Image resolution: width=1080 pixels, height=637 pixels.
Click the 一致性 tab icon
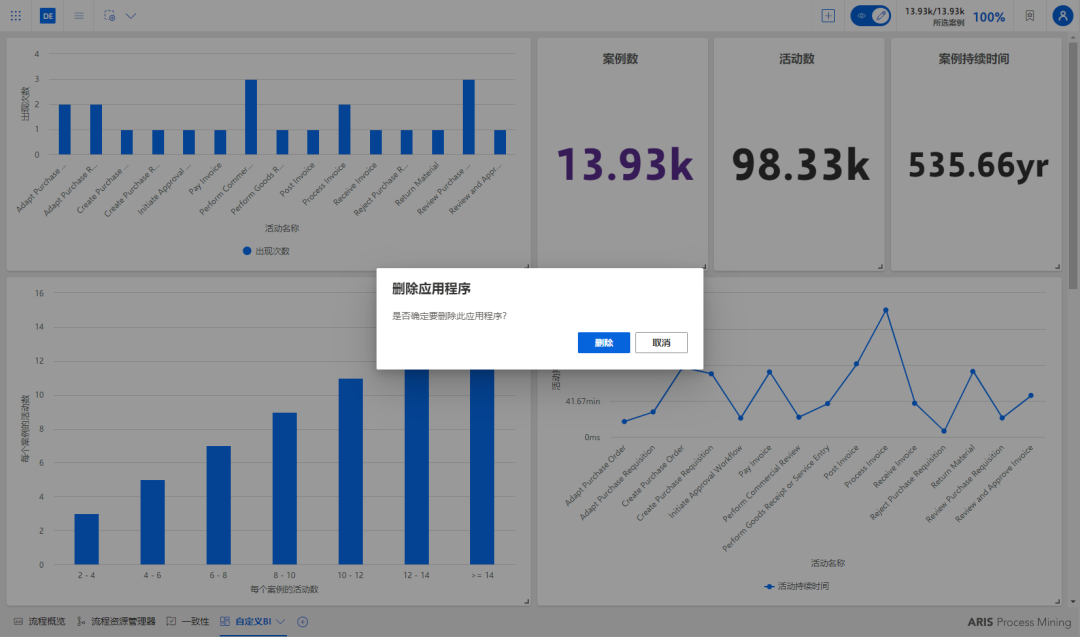point(171,621)
